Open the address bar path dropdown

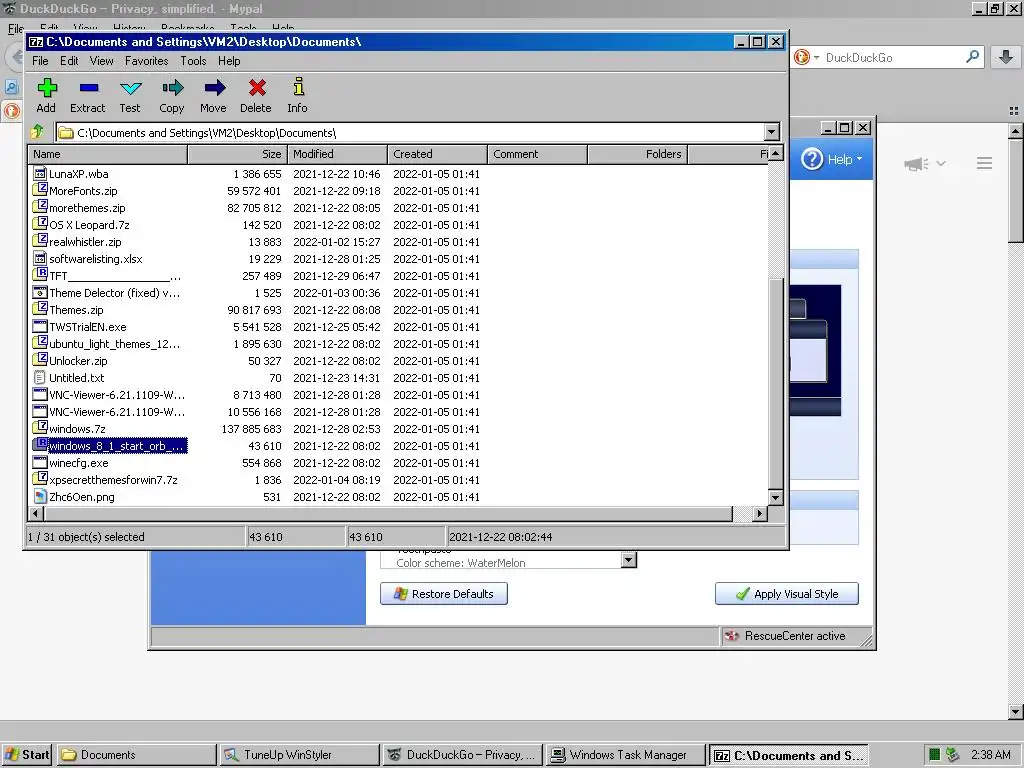[x=771, y=132]
